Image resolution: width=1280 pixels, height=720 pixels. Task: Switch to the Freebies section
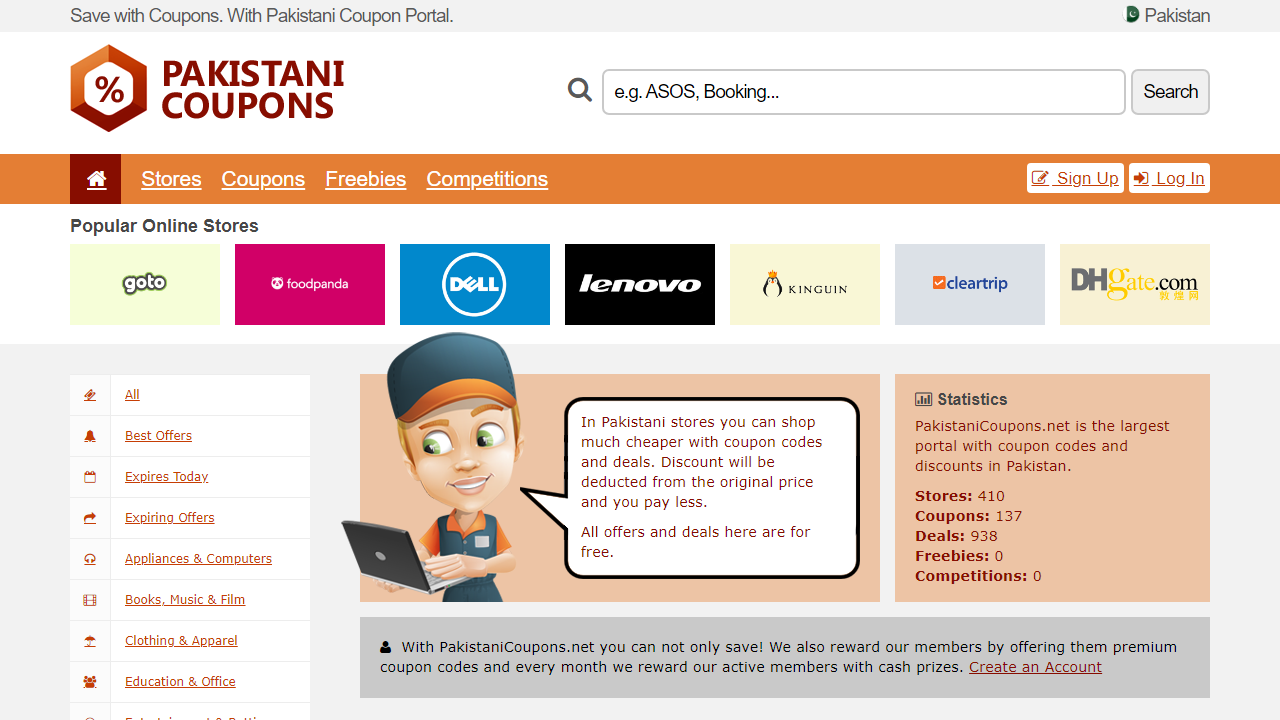tap(365, 179)
